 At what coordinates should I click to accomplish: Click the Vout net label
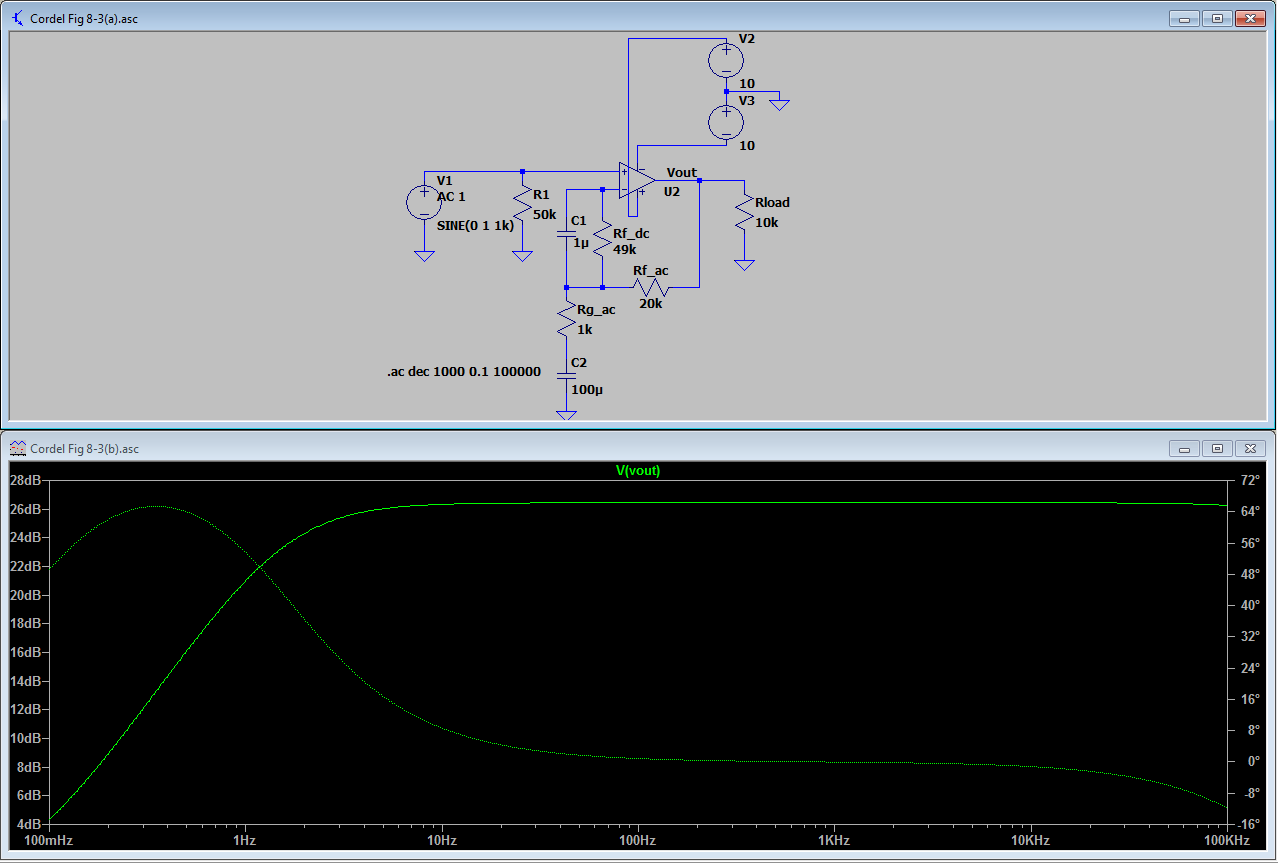click(681, 173)
